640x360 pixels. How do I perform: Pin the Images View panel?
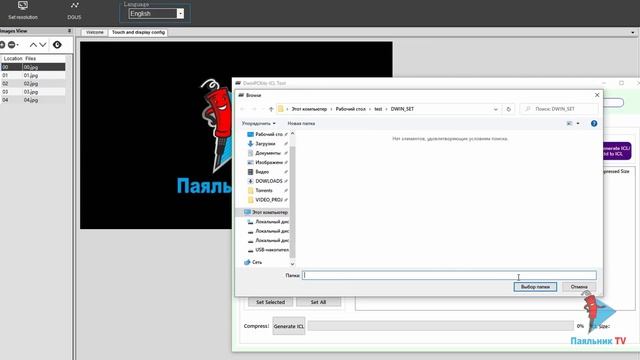click(x=69, y=31)
